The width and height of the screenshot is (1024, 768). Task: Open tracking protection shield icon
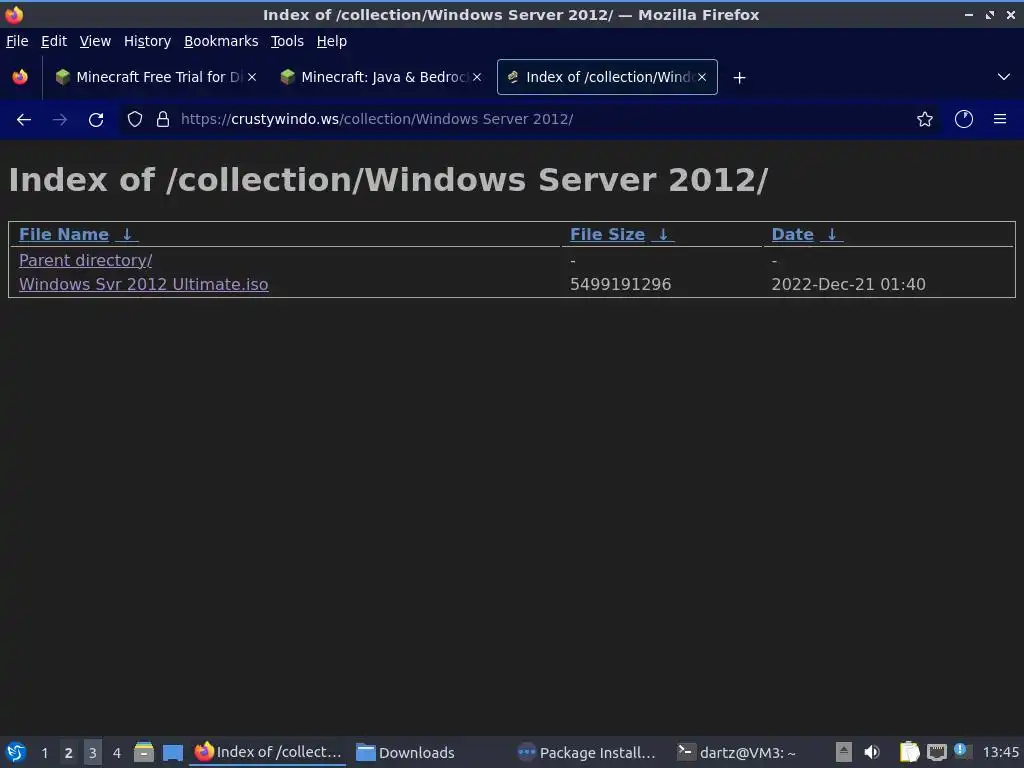(x=135, y=120)
